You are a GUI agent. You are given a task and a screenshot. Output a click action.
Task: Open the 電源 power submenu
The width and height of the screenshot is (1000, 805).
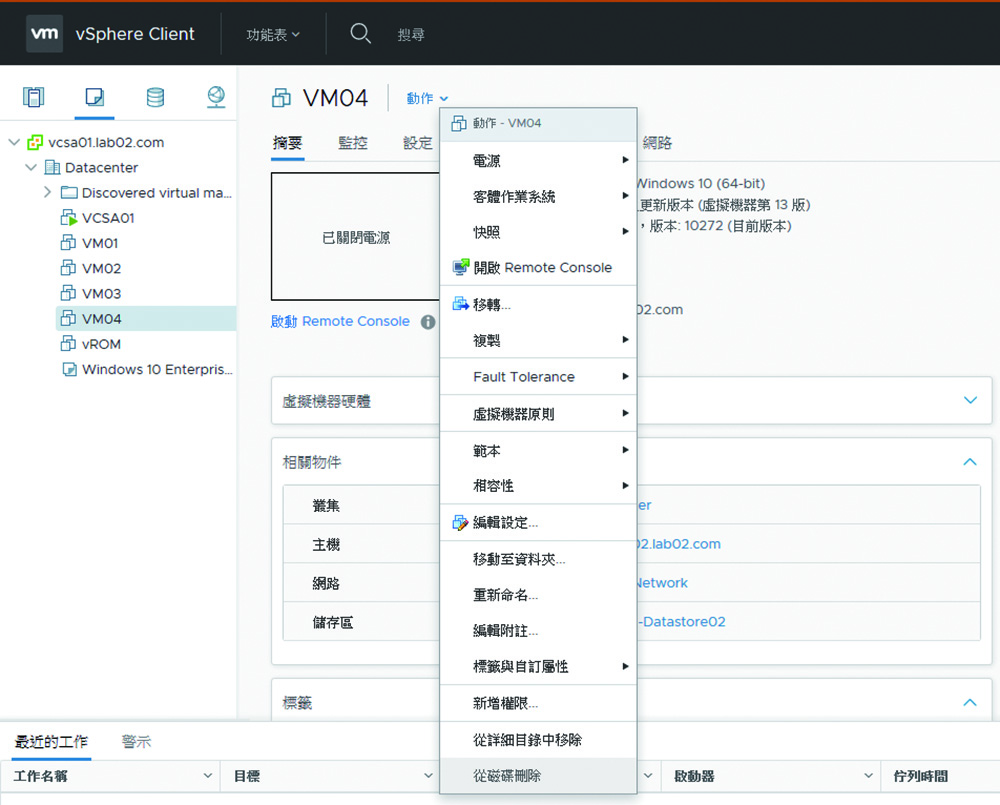pos(538,160)
